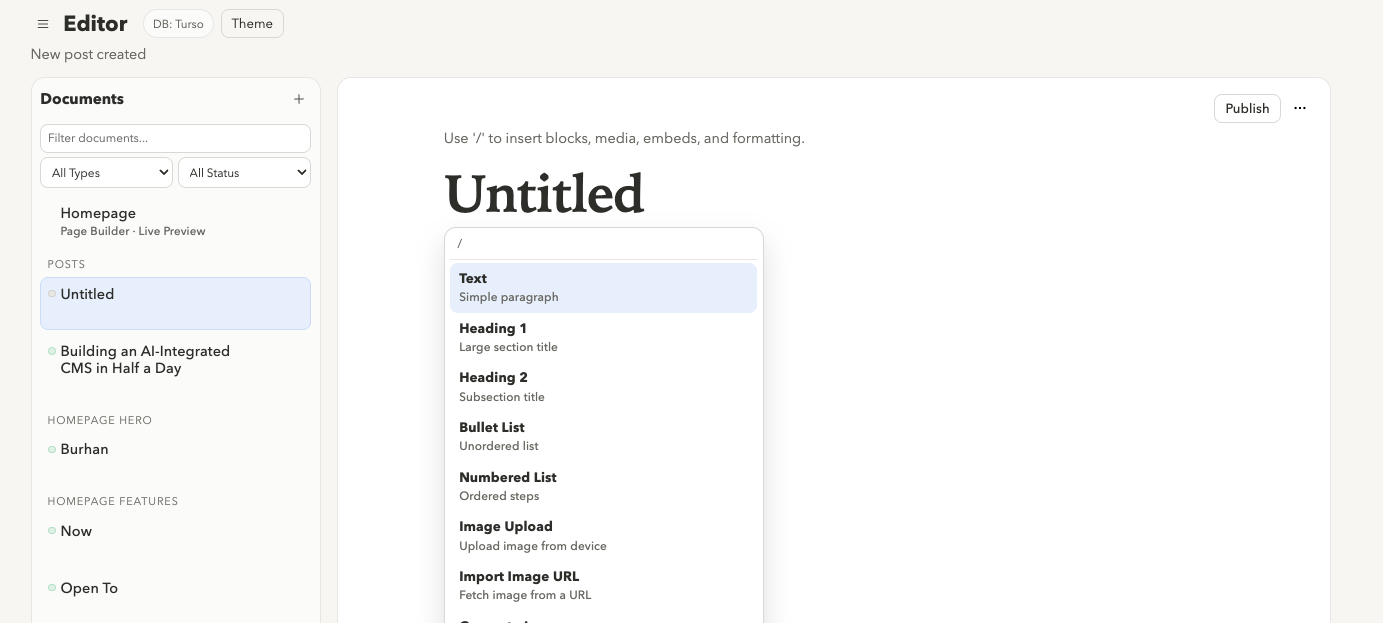Viewport: 1383px width, 623px height.
Task: Click the status dot beside Burhan
Action: pos(52,449)
